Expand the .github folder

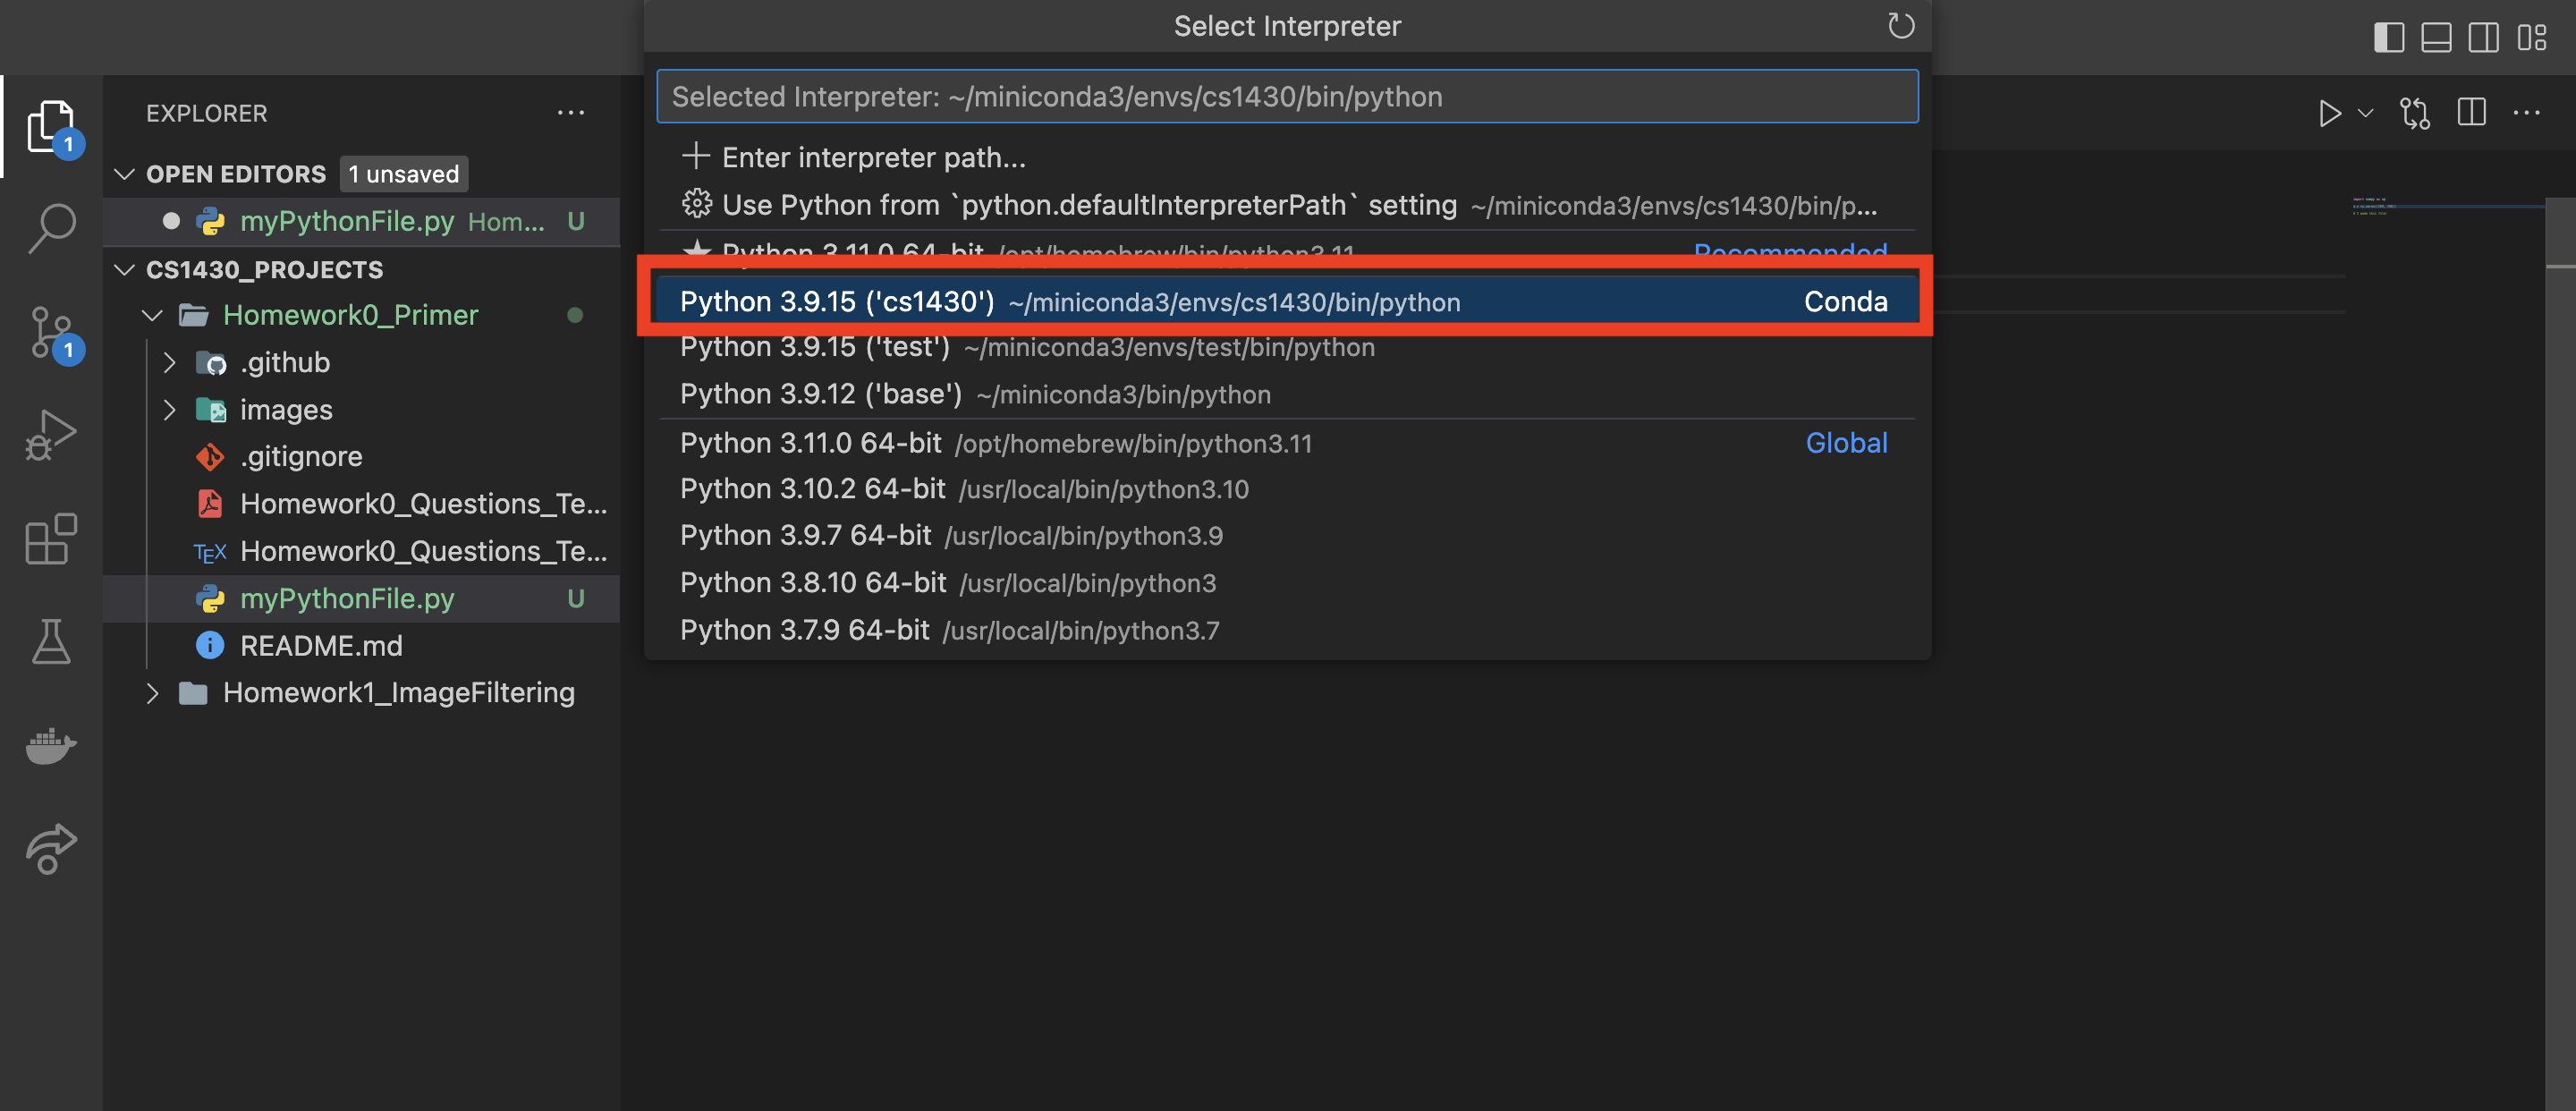pos(170,362)
